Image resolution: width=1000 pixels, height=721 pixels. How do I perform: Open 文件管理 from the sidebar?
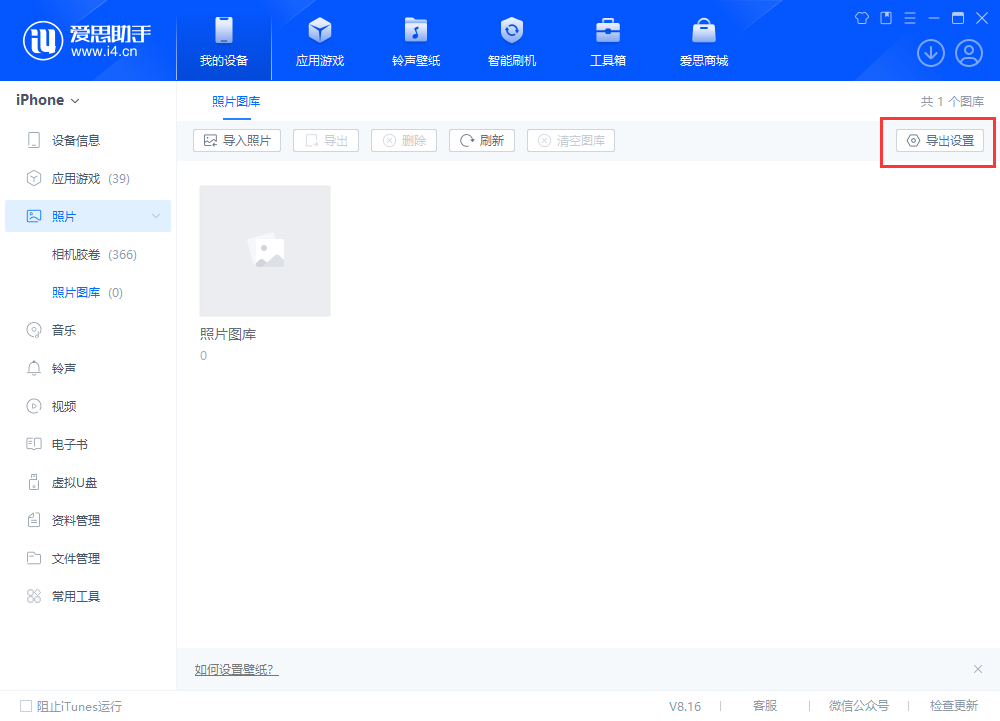point(68,558)
